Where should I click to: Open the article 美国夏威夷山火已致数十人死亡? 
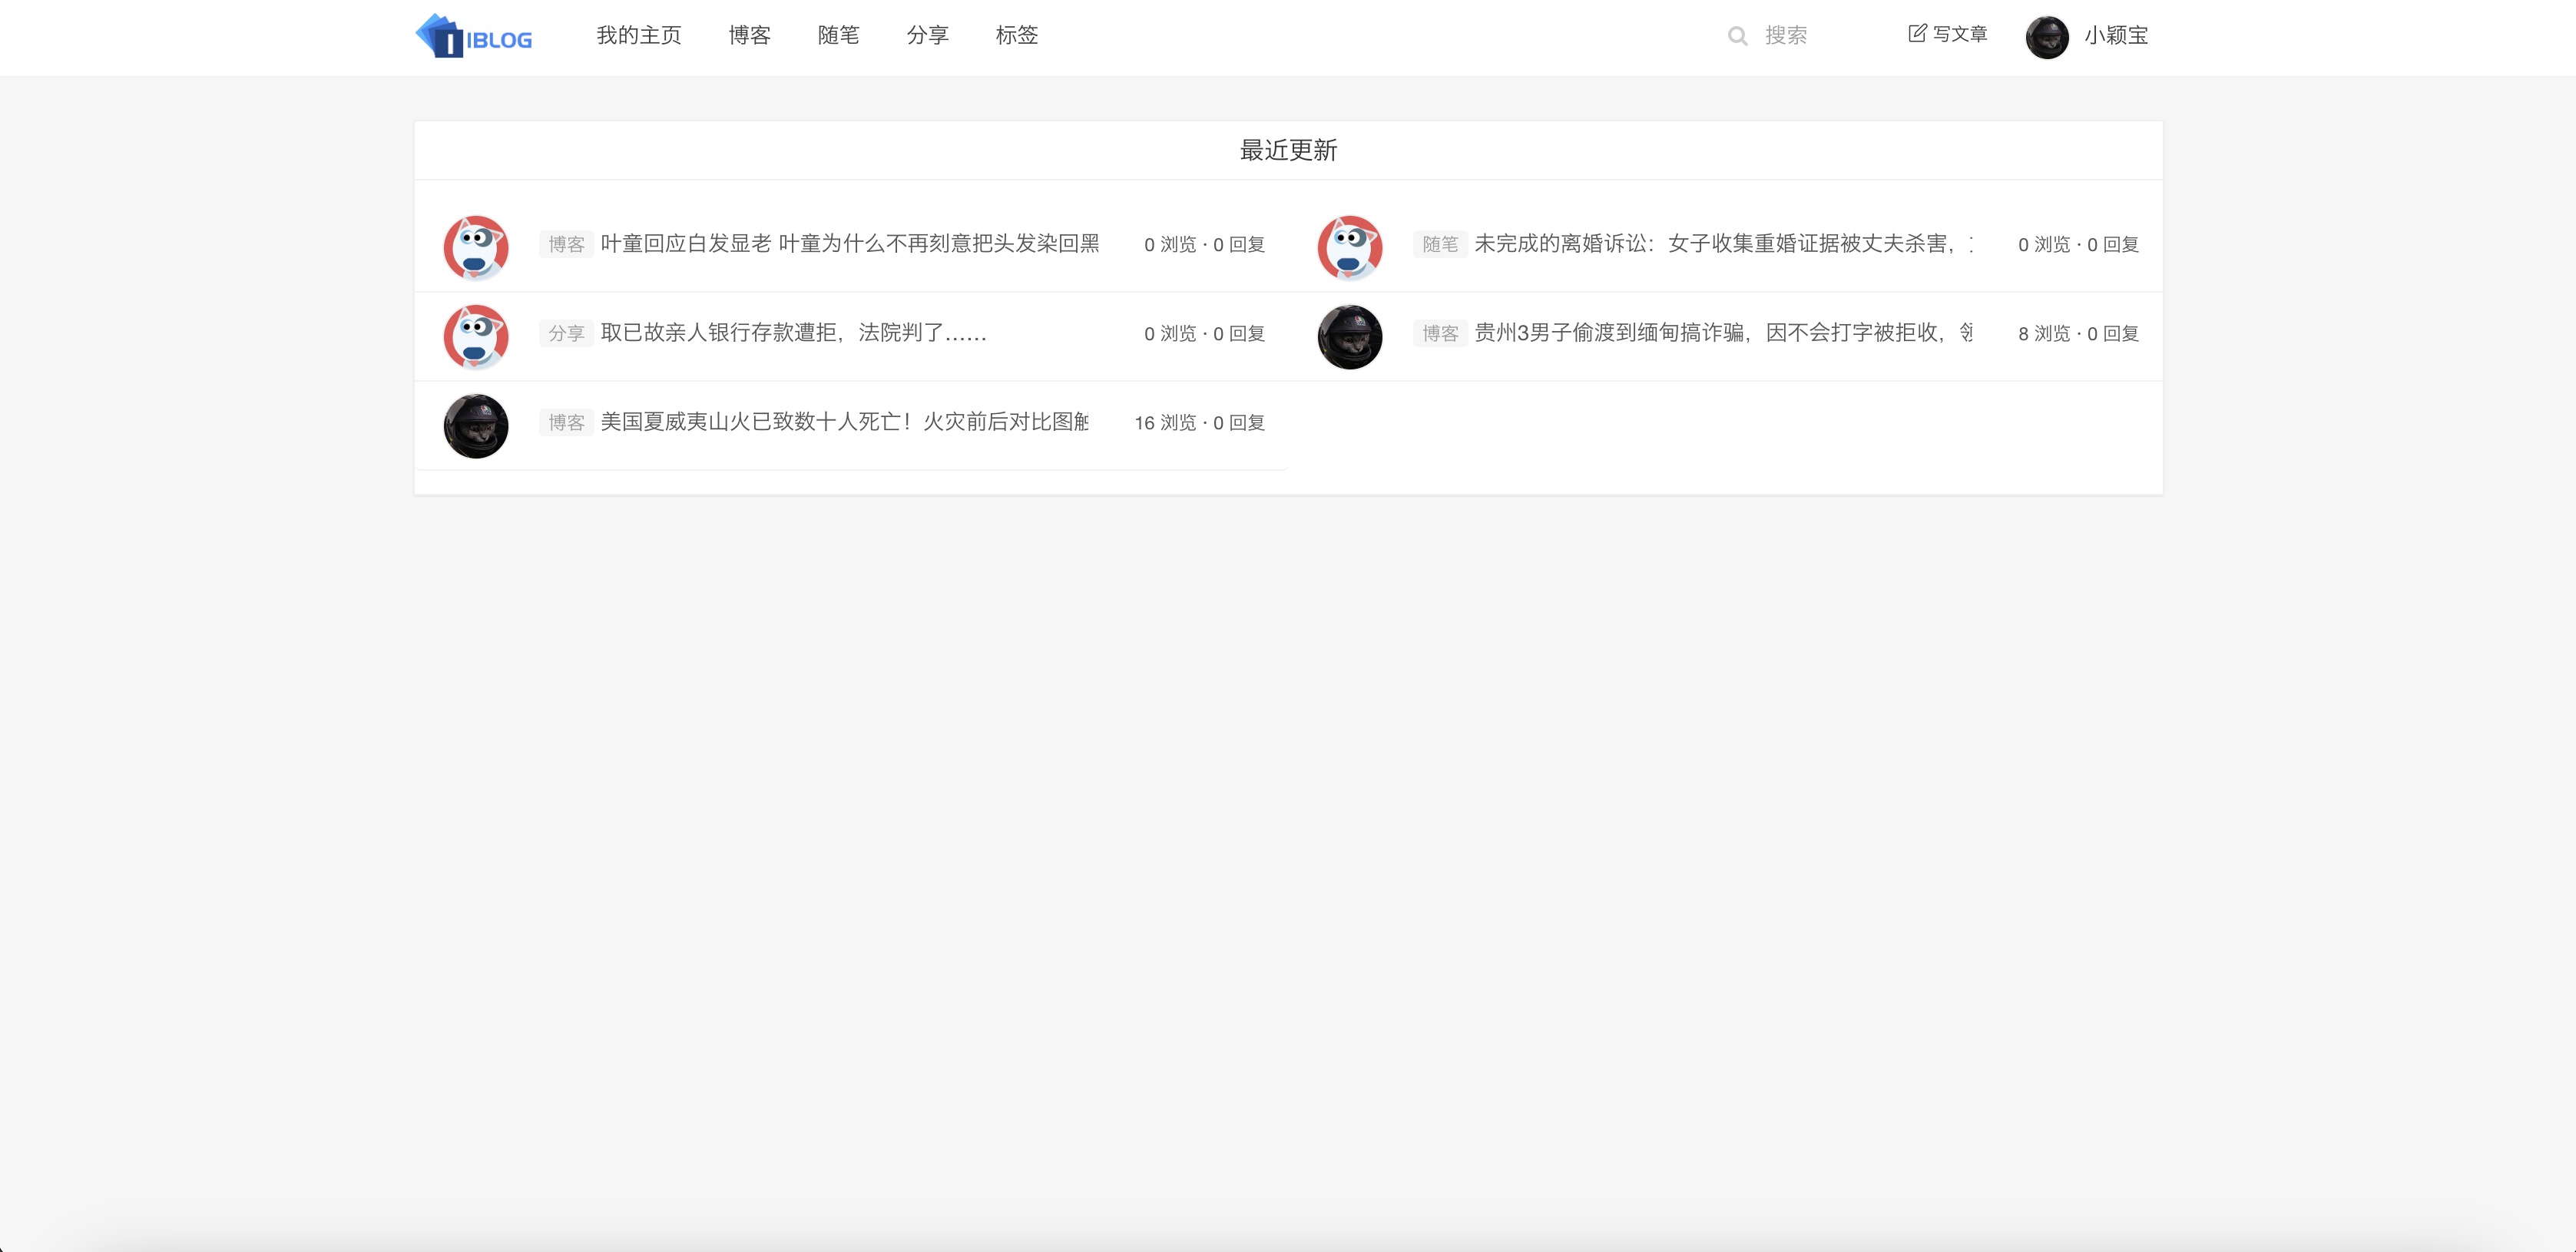coord(845,422)
